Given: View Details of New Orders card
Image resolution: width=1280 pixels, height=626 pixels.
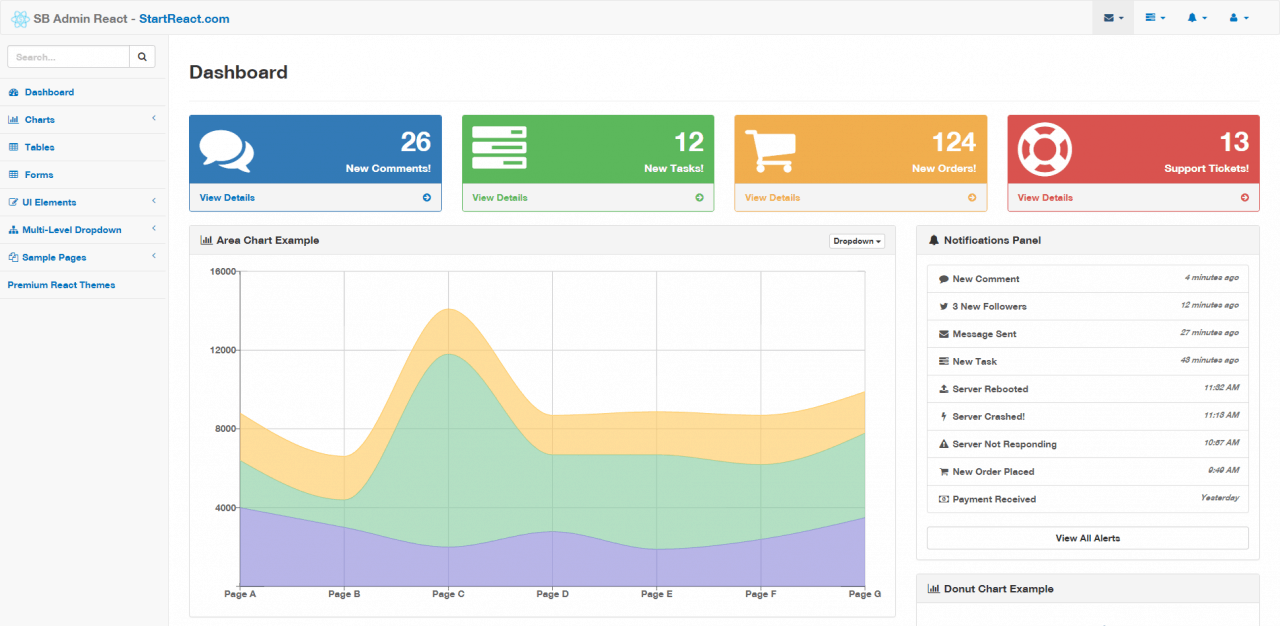Looking at the screenshot, I should [772, 198].
